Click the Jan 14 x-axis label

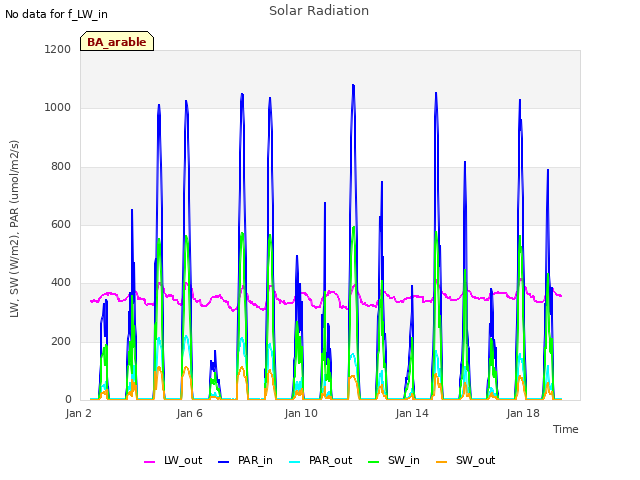tap(412, 413)
